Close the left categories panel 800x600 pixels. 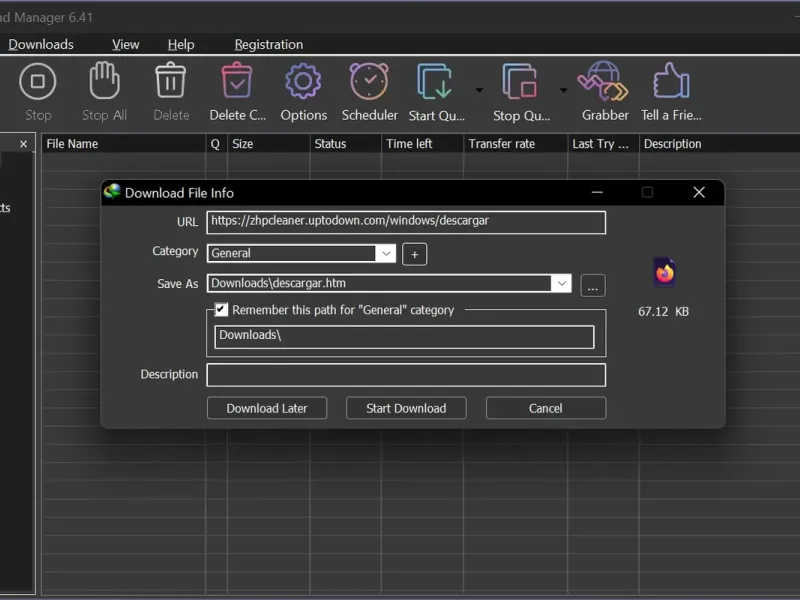[x=23, y=144]
